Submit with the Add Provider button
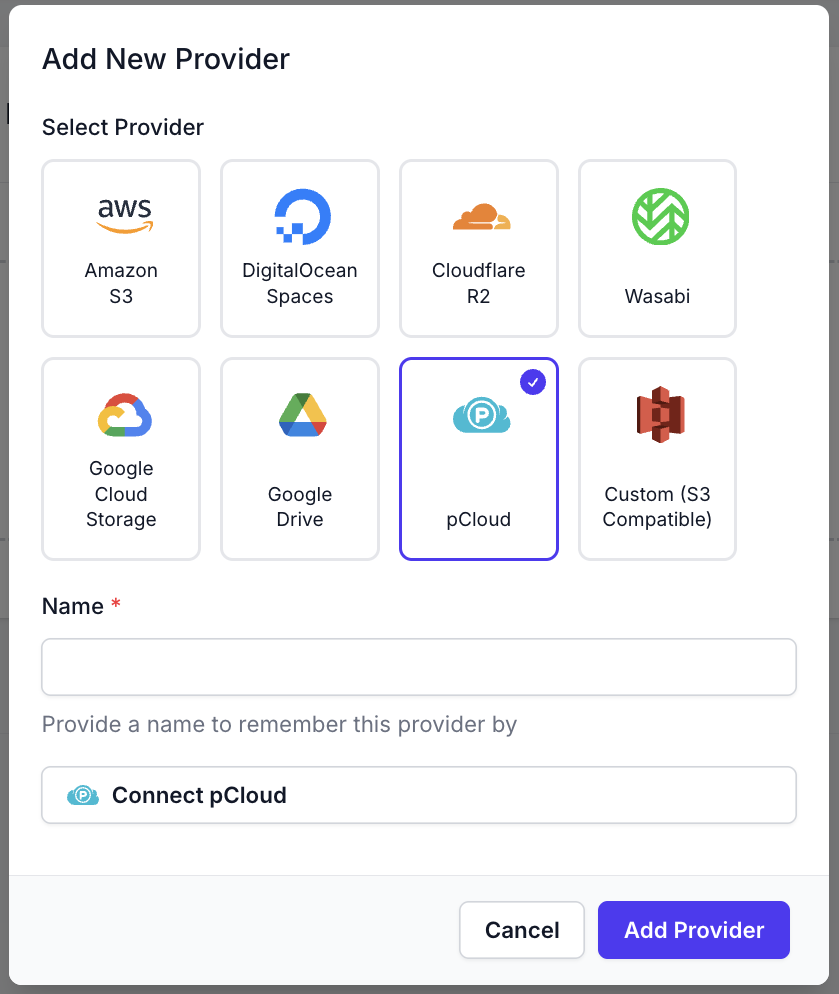Image resolution: width=839 pixels, height=994 pixels. 694,930
